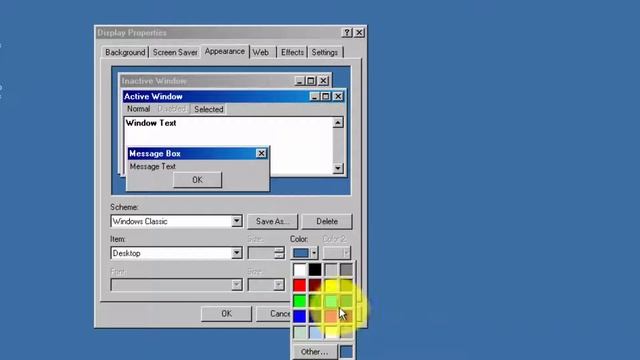640x360 pixels.
Task: Click the blue swatch beside Other button
Action: 347,352
